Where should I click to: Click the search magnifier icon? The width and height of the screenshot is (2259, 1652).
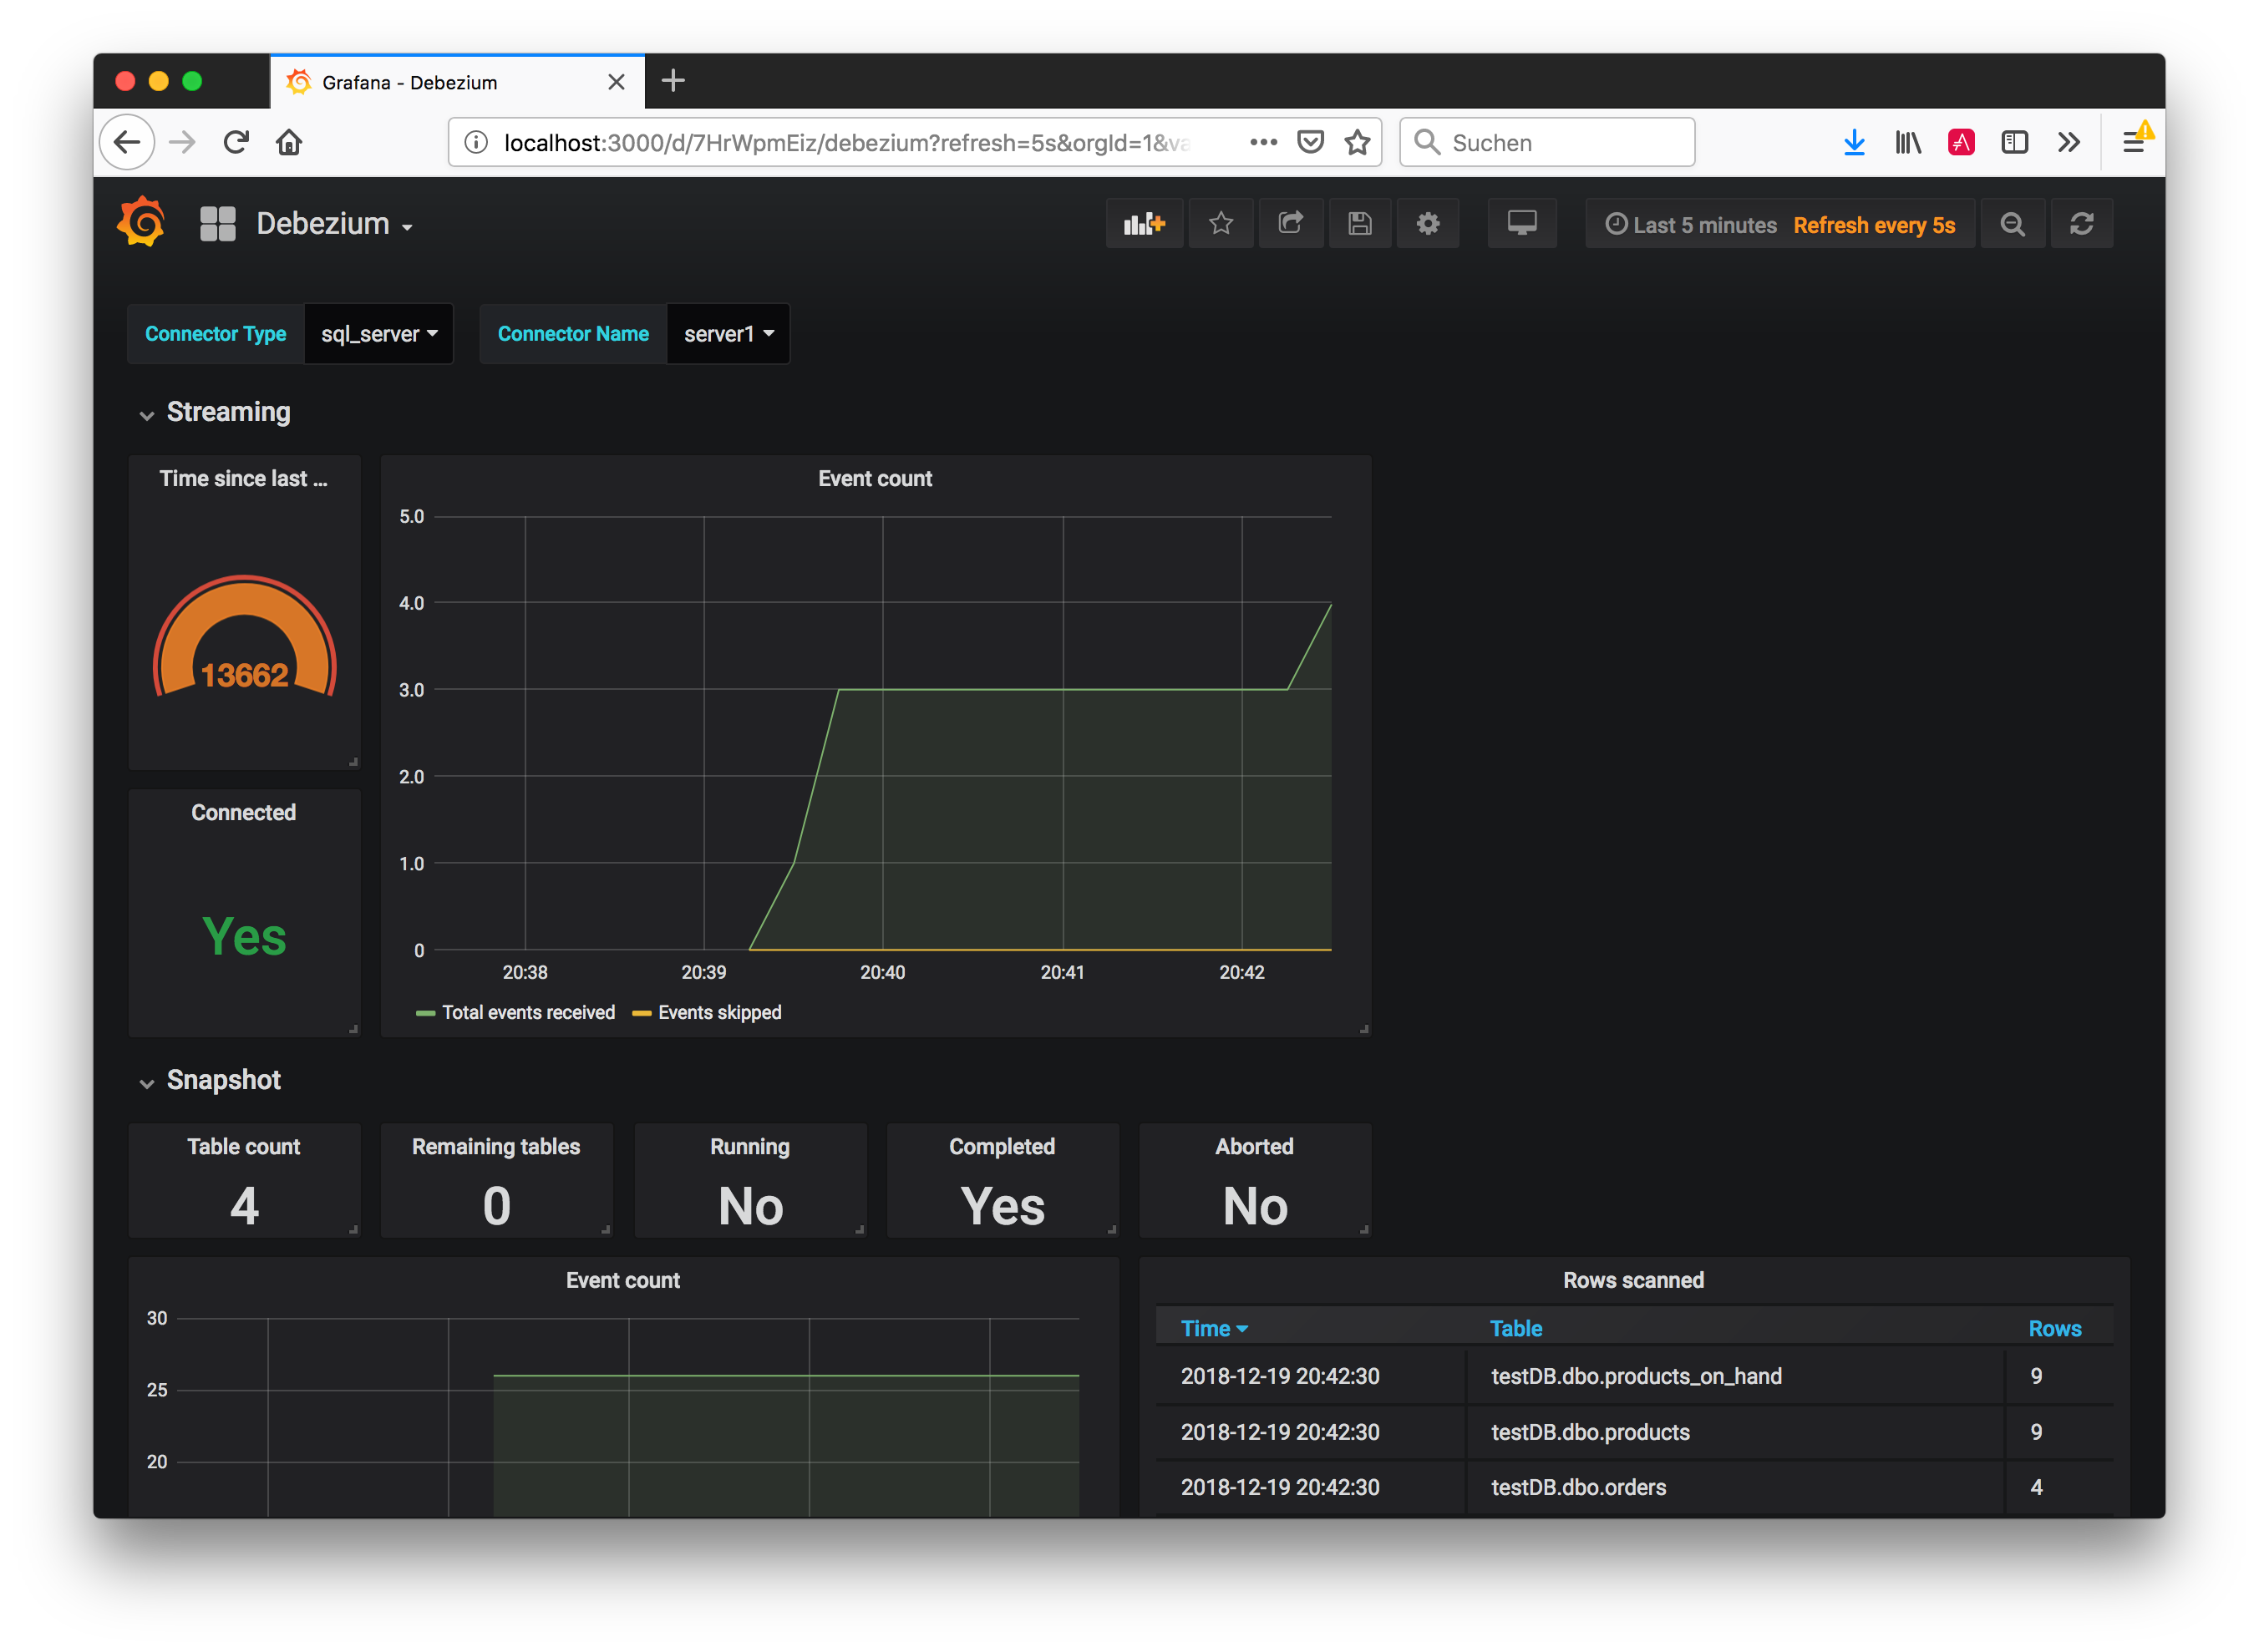[2012, 225]
